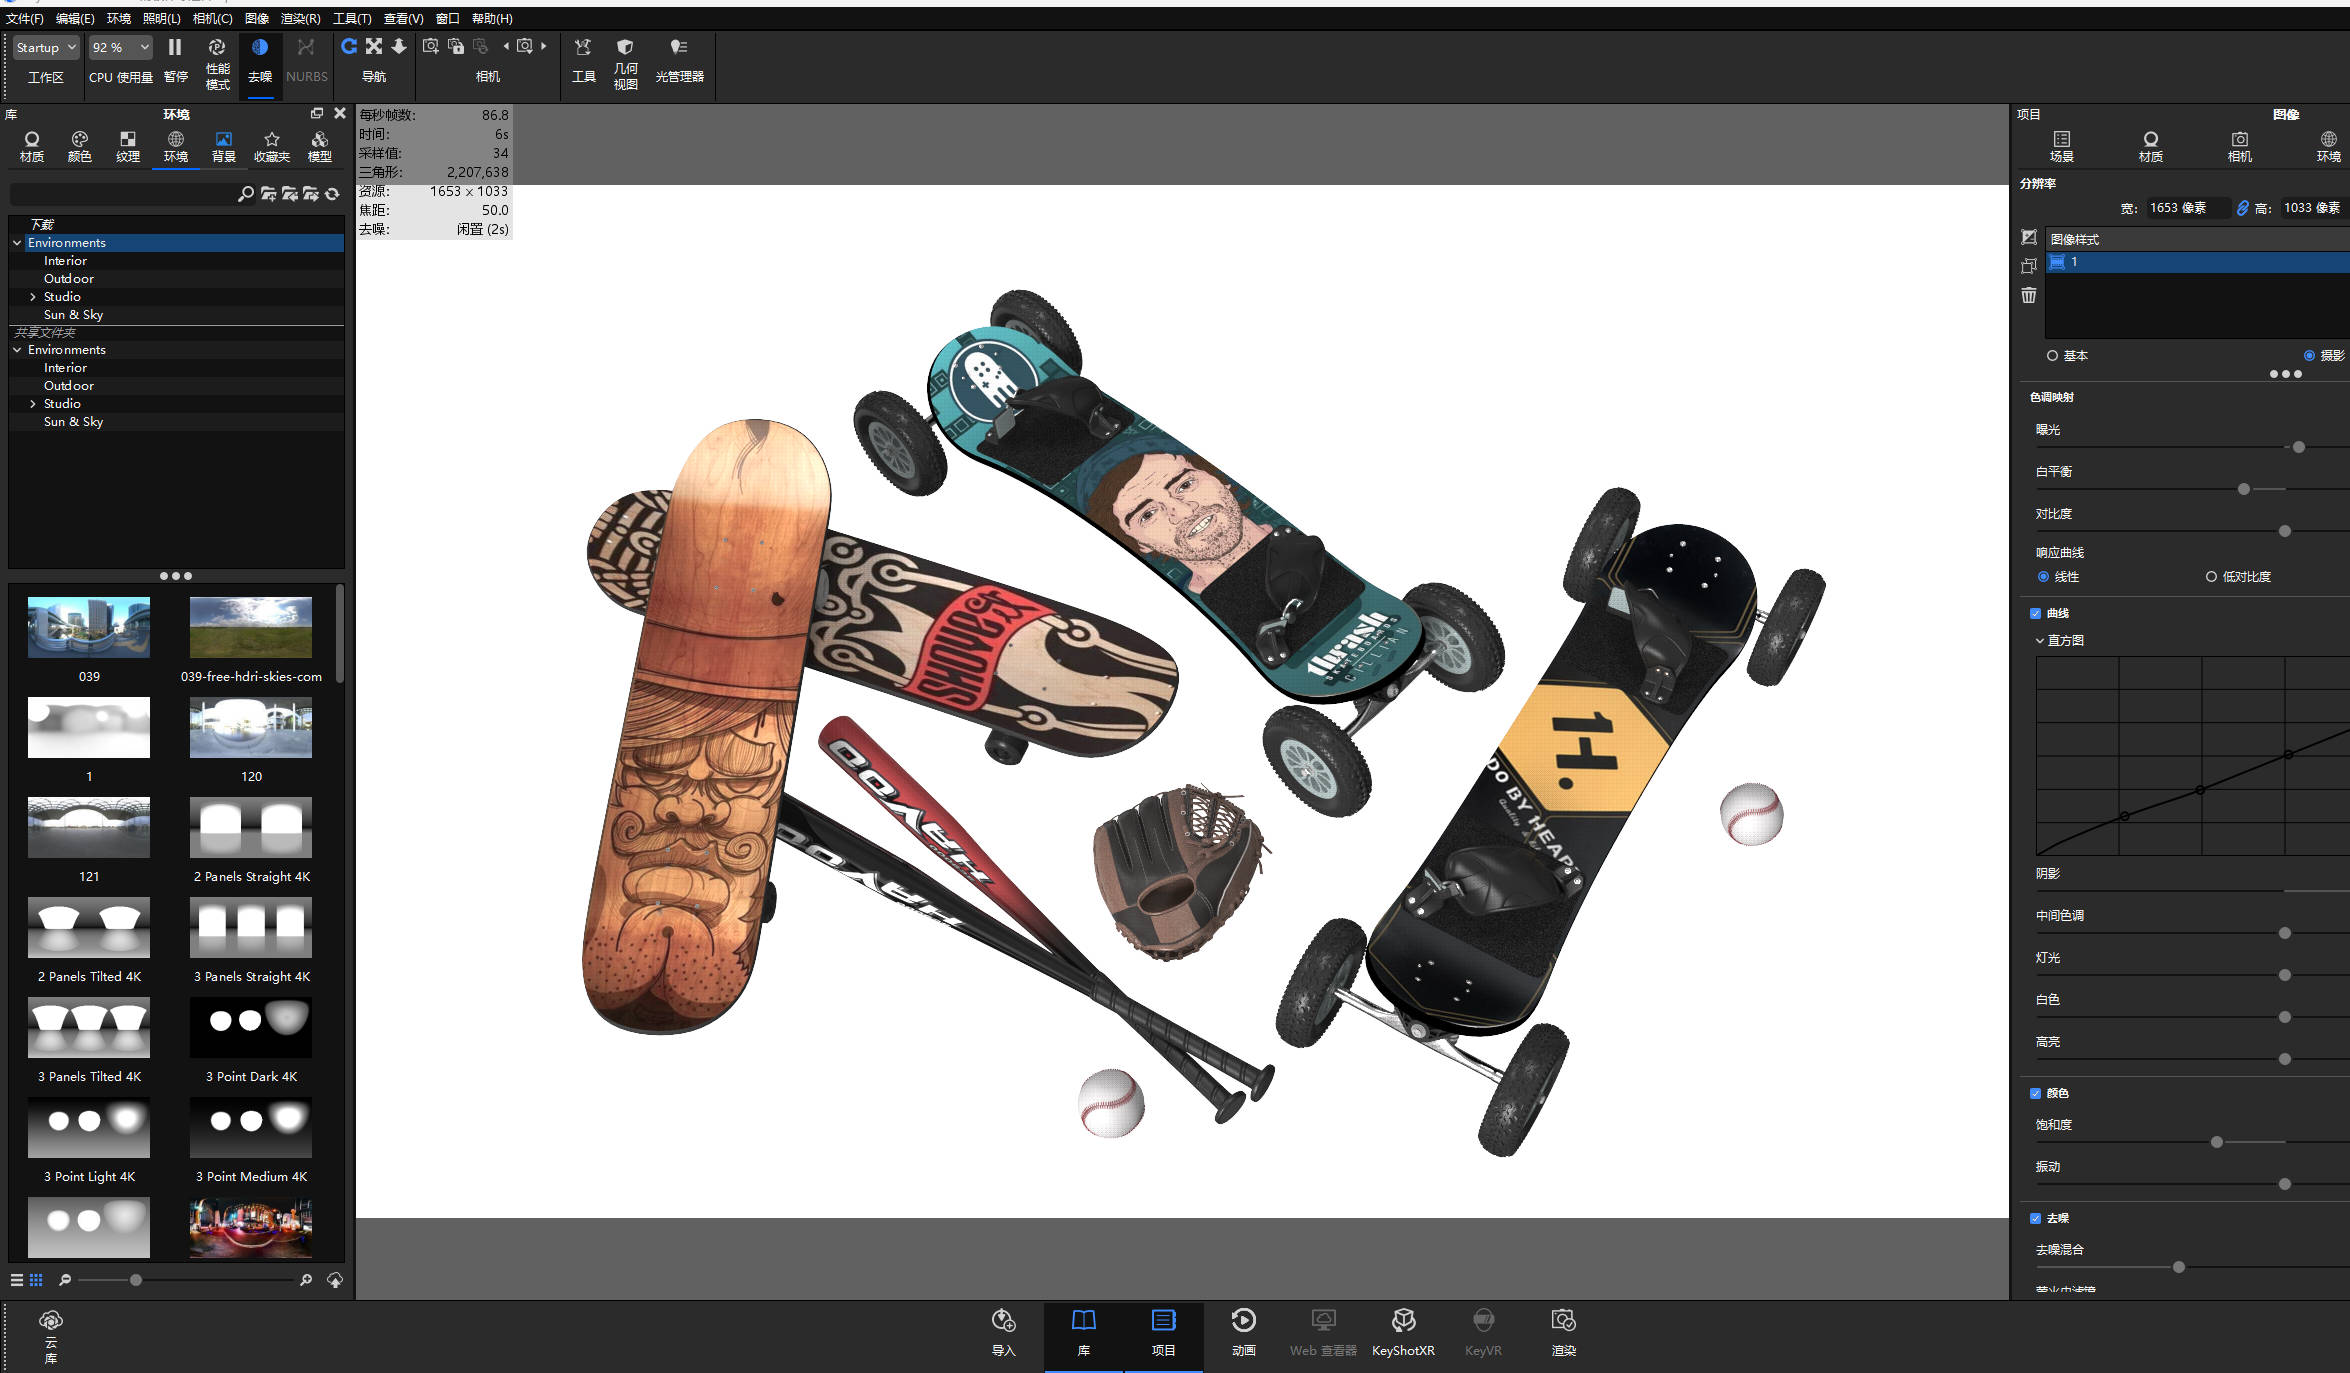Collapse the histogram (直方图) section
The image size is (2350, 1373).
[2040, 641]
